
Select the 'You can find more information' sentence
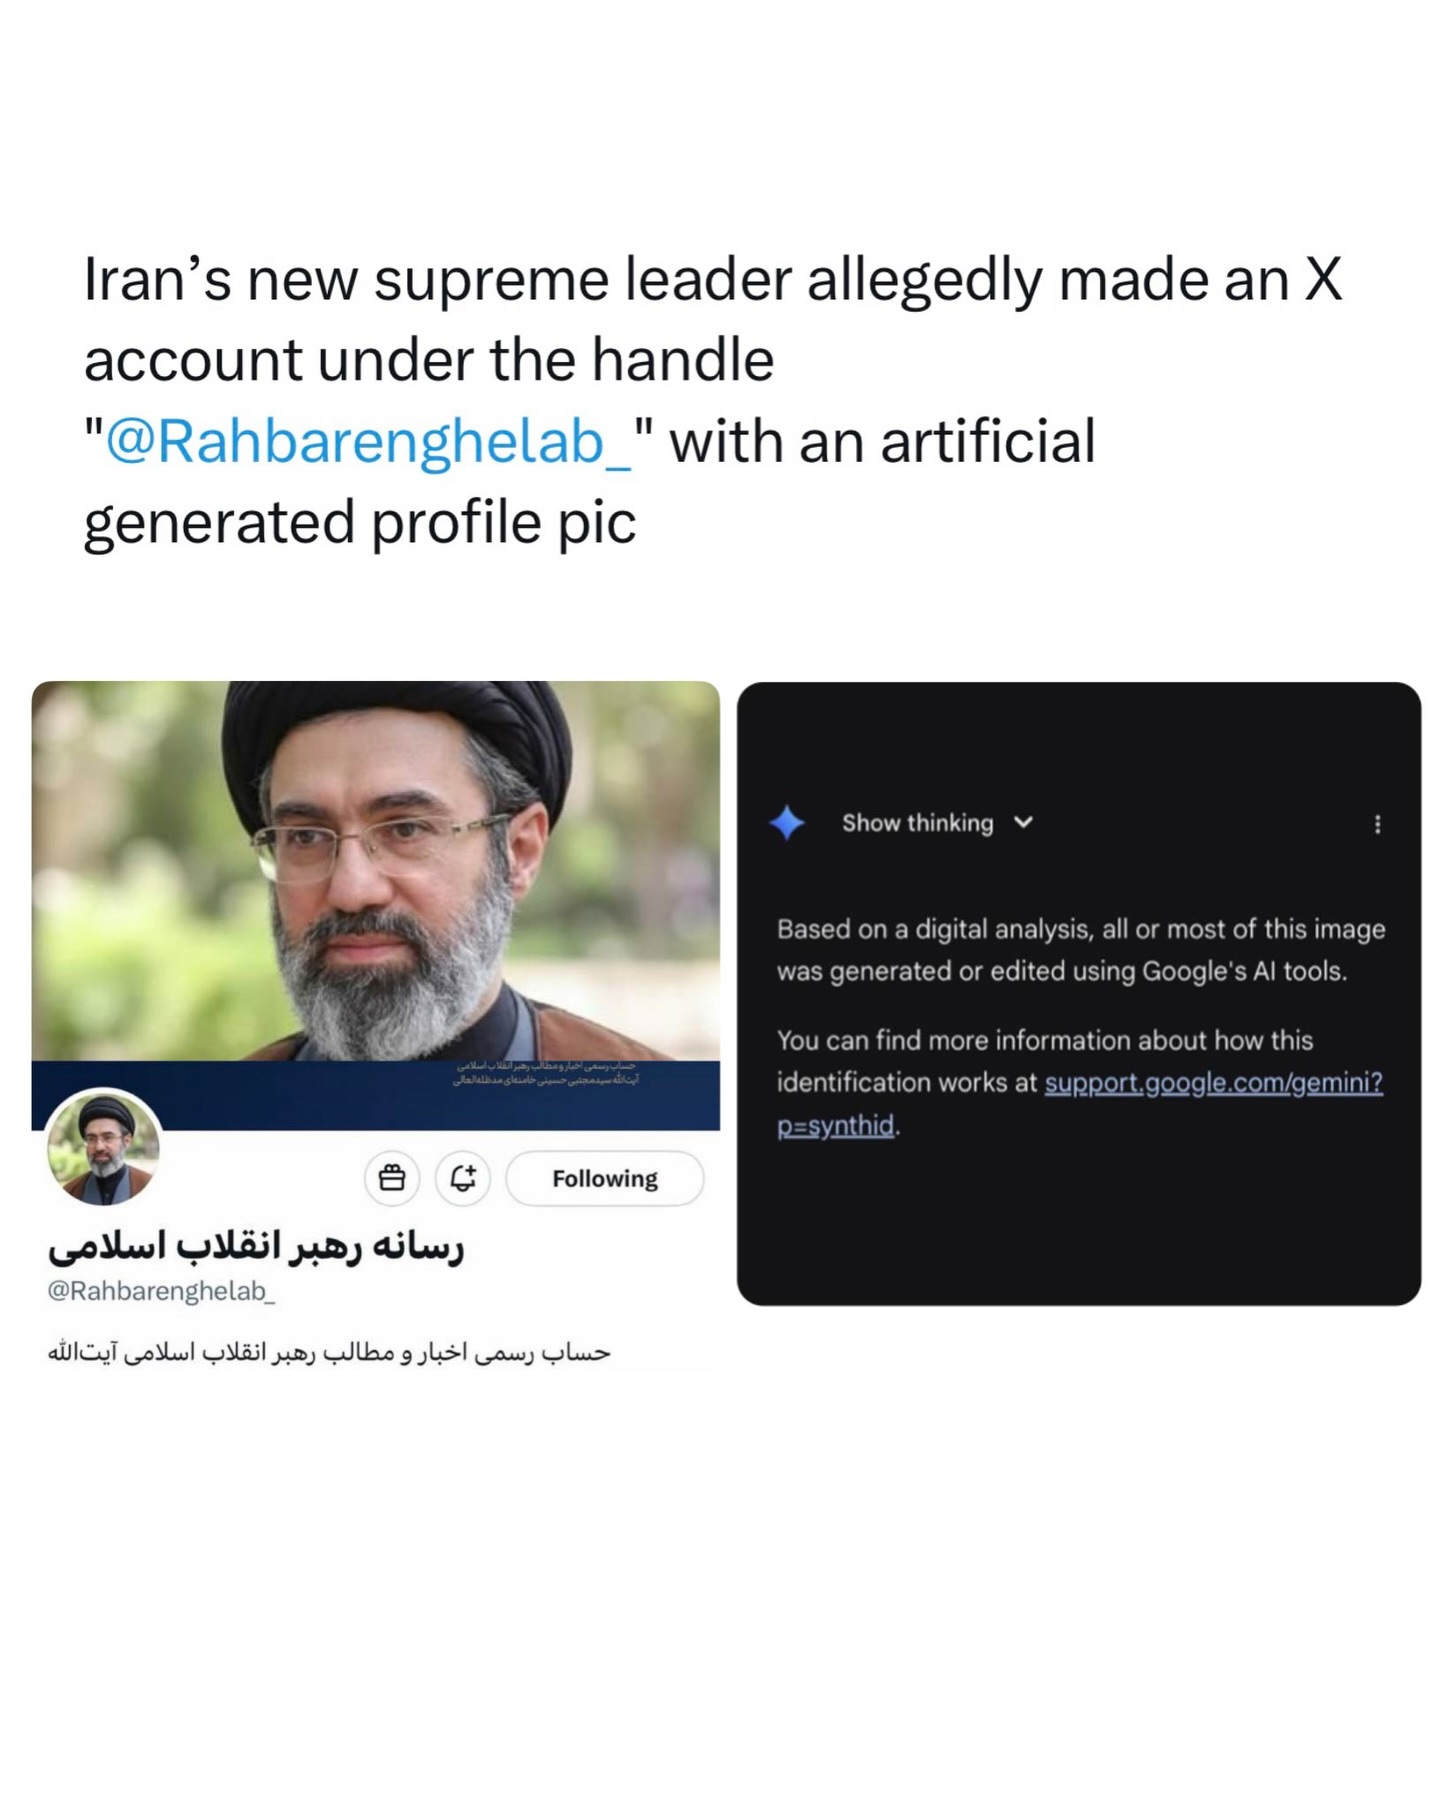(x=1080, y=1082)
